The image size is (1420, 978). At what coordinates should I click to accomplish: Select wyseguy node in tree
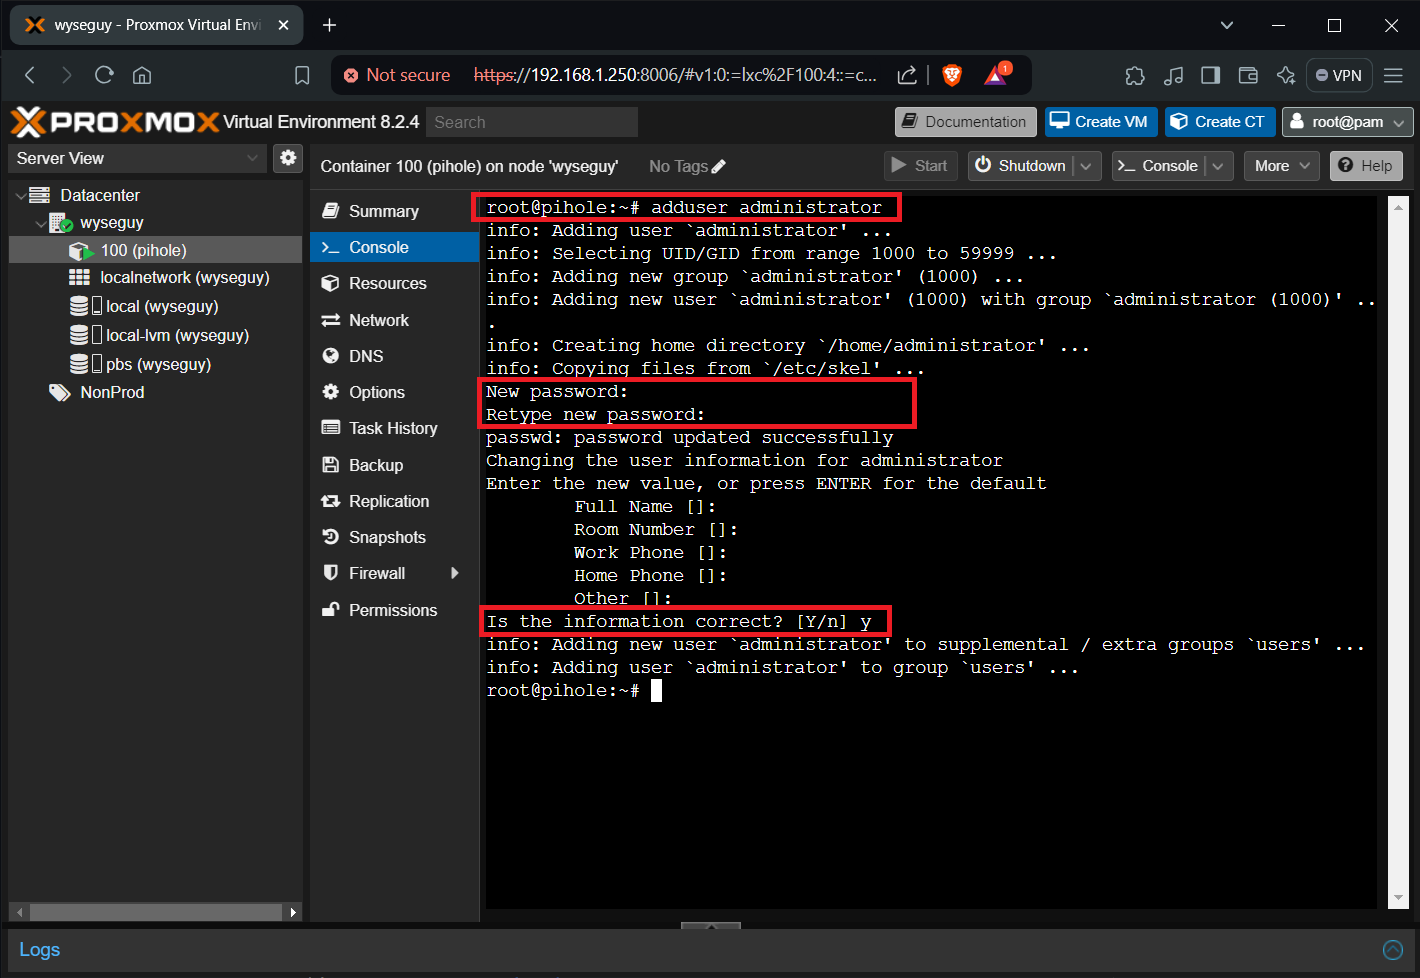pos(111,223)
